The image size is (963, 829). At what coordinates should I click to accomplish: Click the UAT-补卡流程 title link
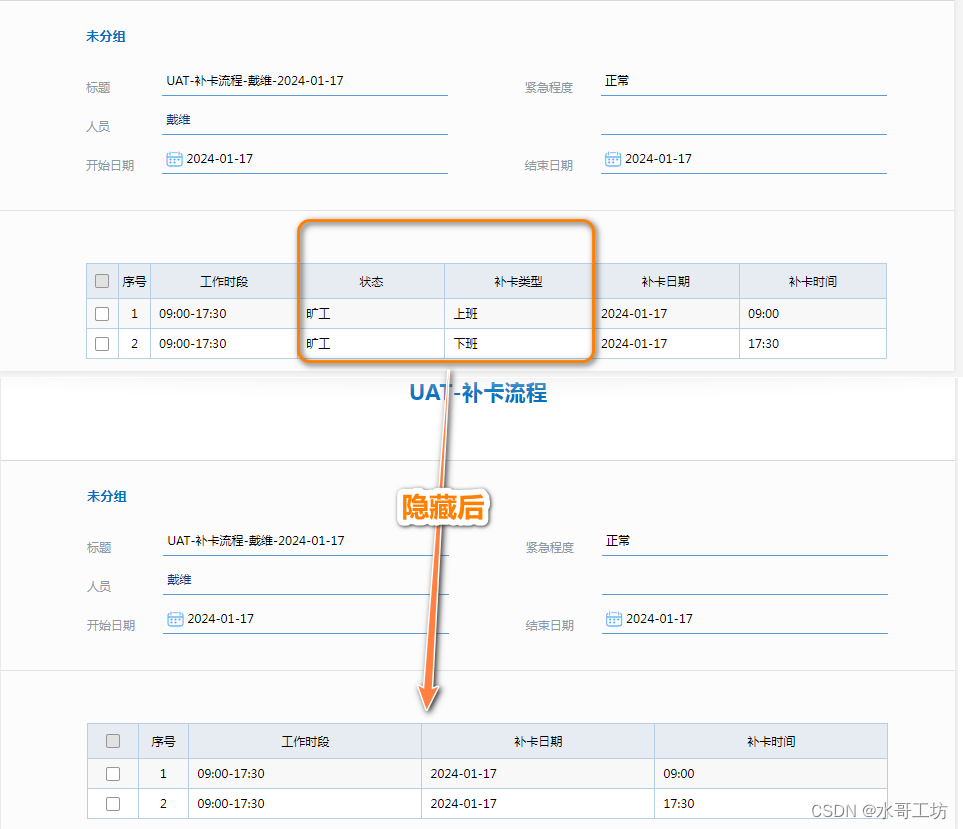pos(477,393)
